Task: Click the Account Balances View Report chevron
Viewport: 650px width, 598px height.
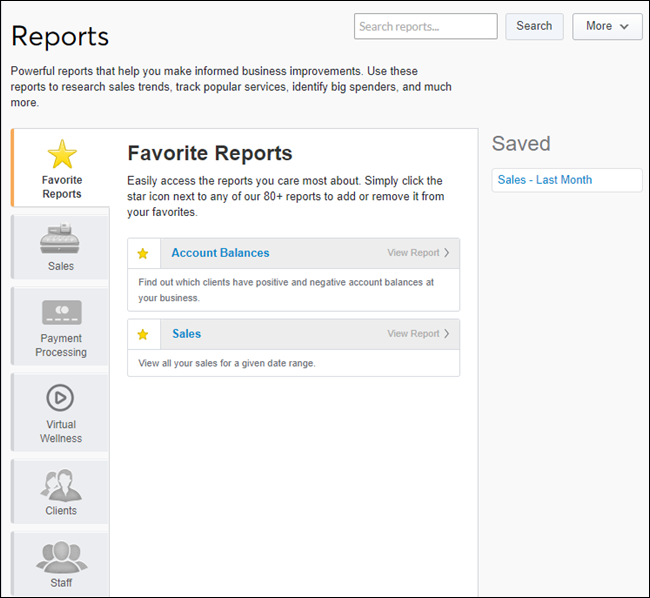Action: 446,253
